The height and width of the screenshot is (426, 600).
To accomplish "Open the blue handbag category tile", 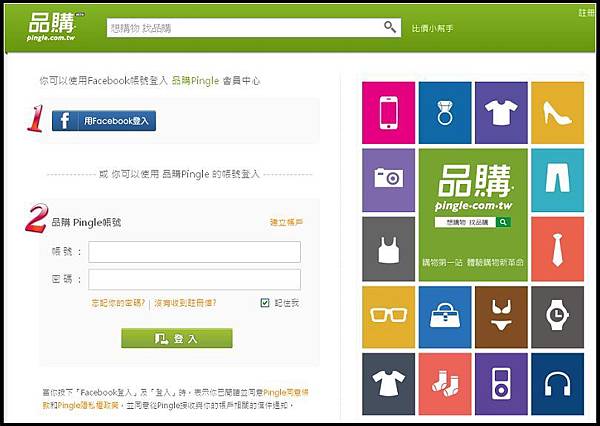I will point(445,317).
